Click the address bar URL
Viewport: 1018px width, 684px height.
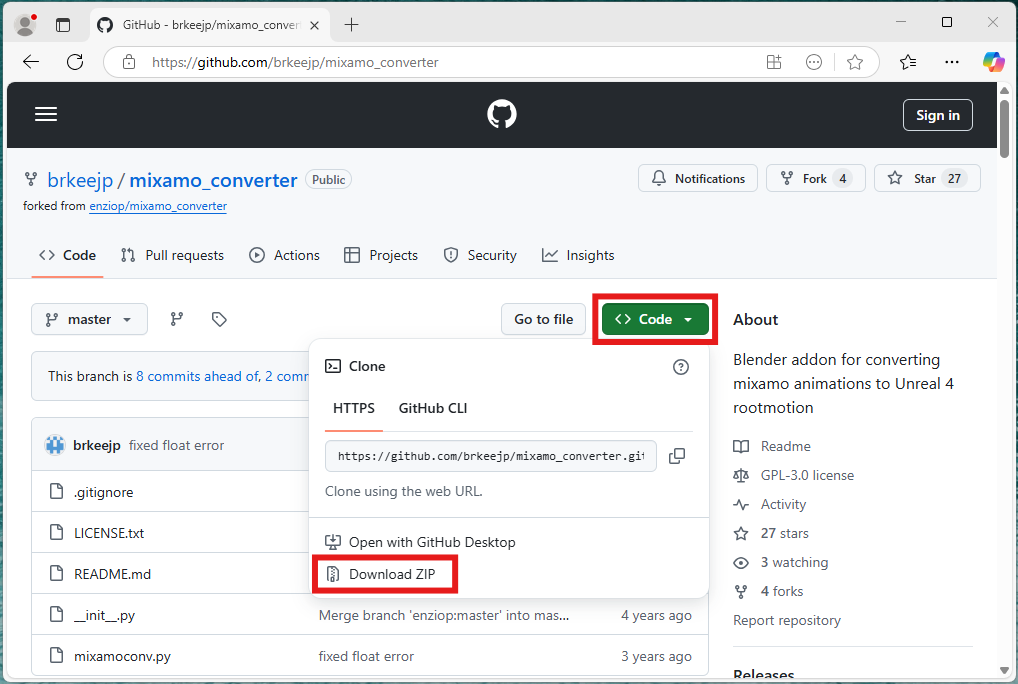click(295, 62)
